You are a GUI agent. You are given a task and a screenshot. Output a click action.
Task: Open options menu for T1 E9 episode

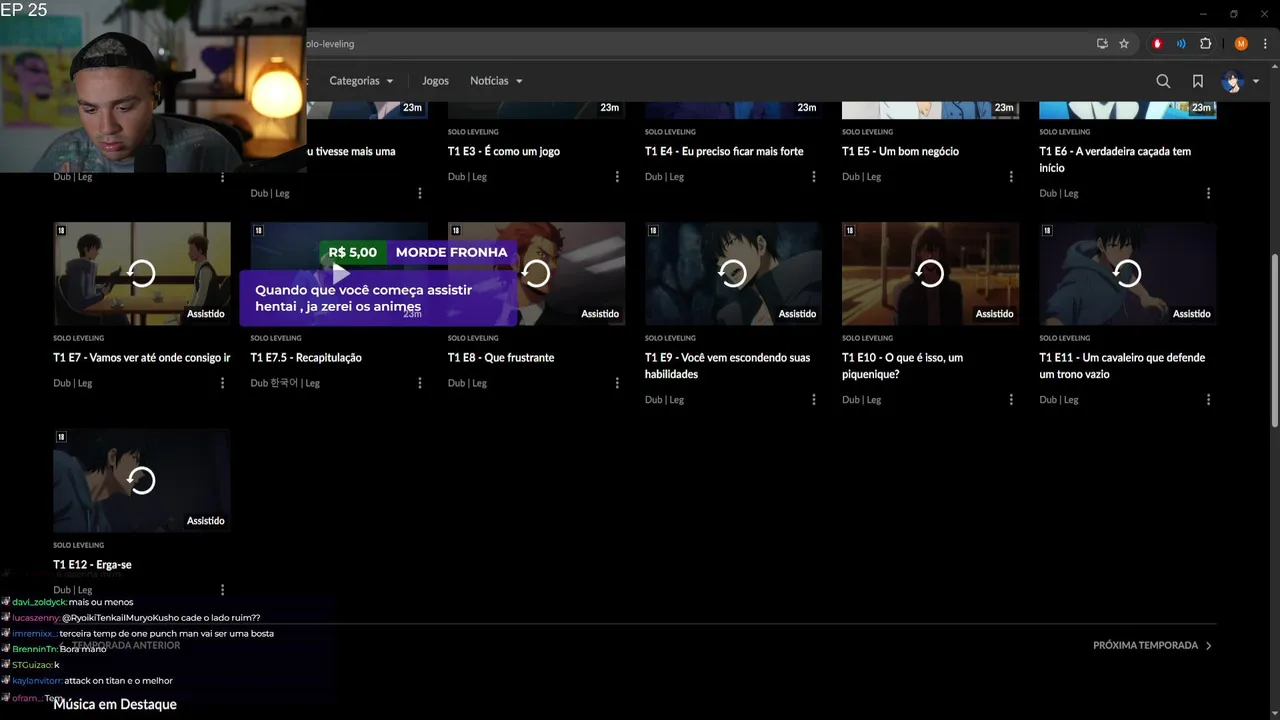pyautogui.click(x=814, y=400)
